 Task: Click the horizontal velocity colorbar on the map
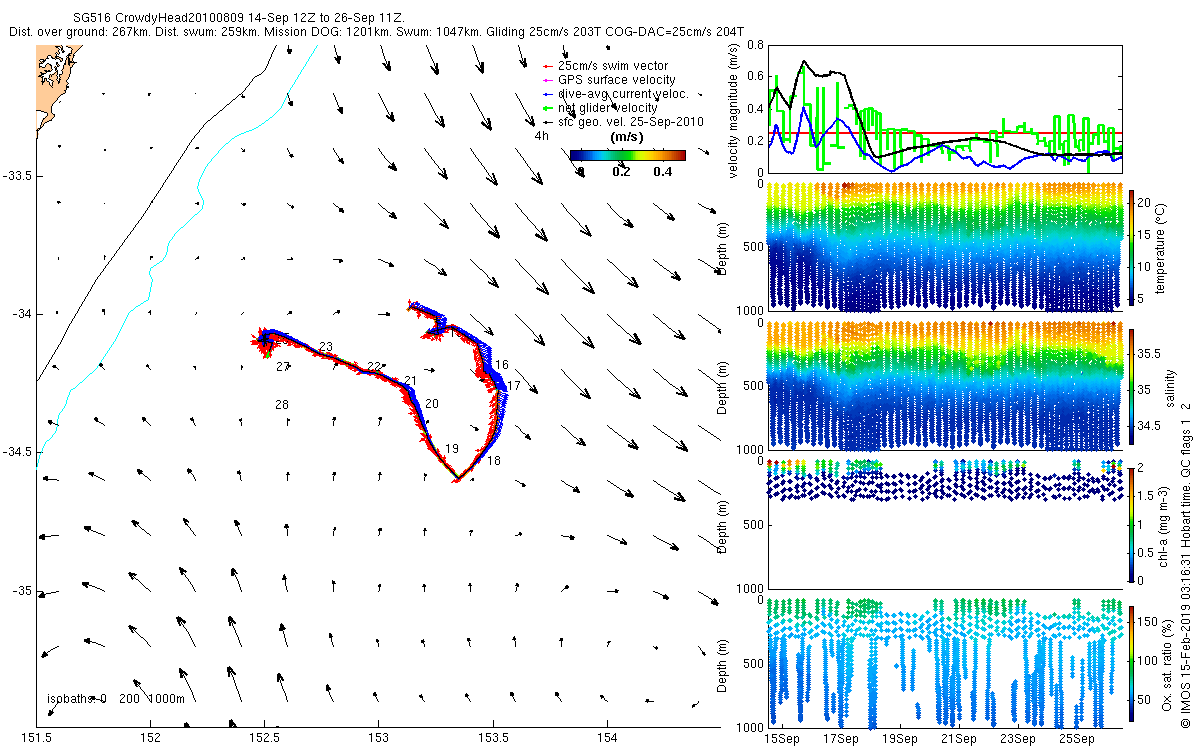pyautogui.click(x=627, y=155)
